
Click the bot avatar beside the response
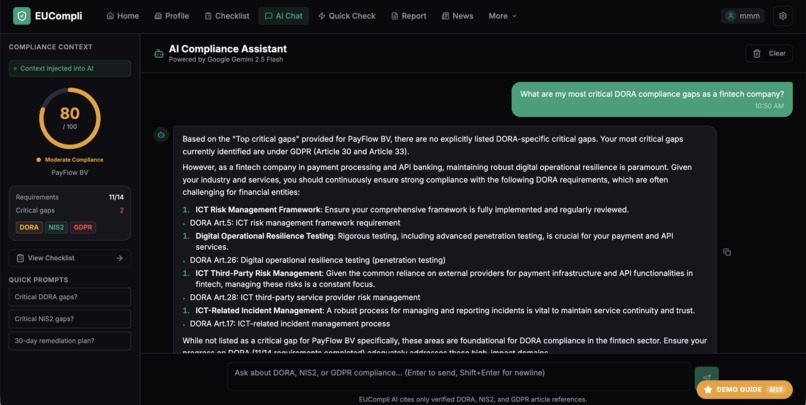pos(161,135)
